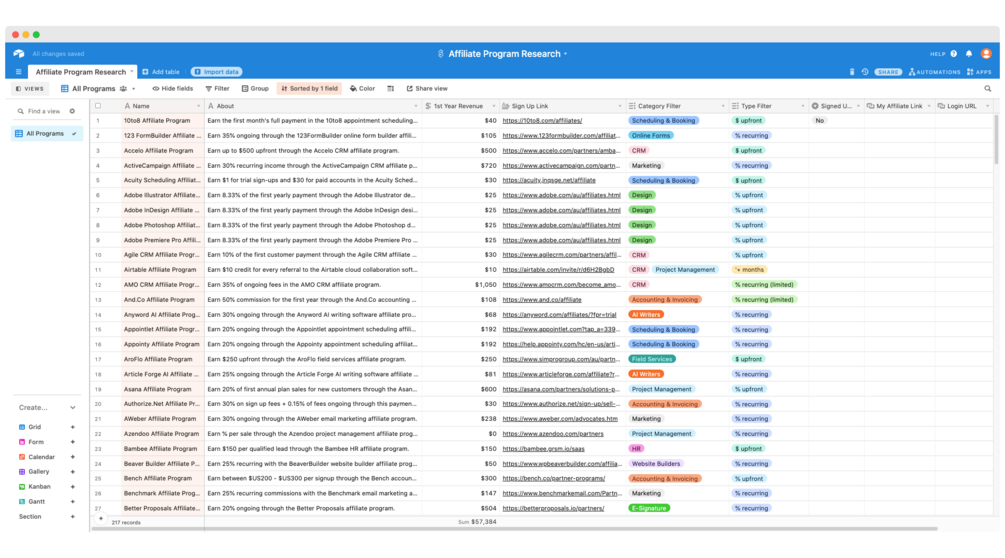Click the Online Forms tag in row 2
This screenshot has height=558, width=1005.
(651, 135)
